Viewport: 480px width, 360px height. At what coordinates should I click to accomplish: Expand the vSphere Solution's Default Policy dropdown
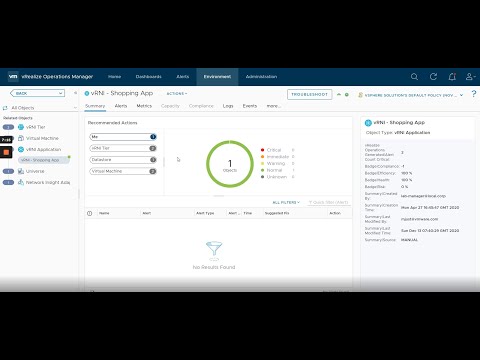click(x=462, y=95)
